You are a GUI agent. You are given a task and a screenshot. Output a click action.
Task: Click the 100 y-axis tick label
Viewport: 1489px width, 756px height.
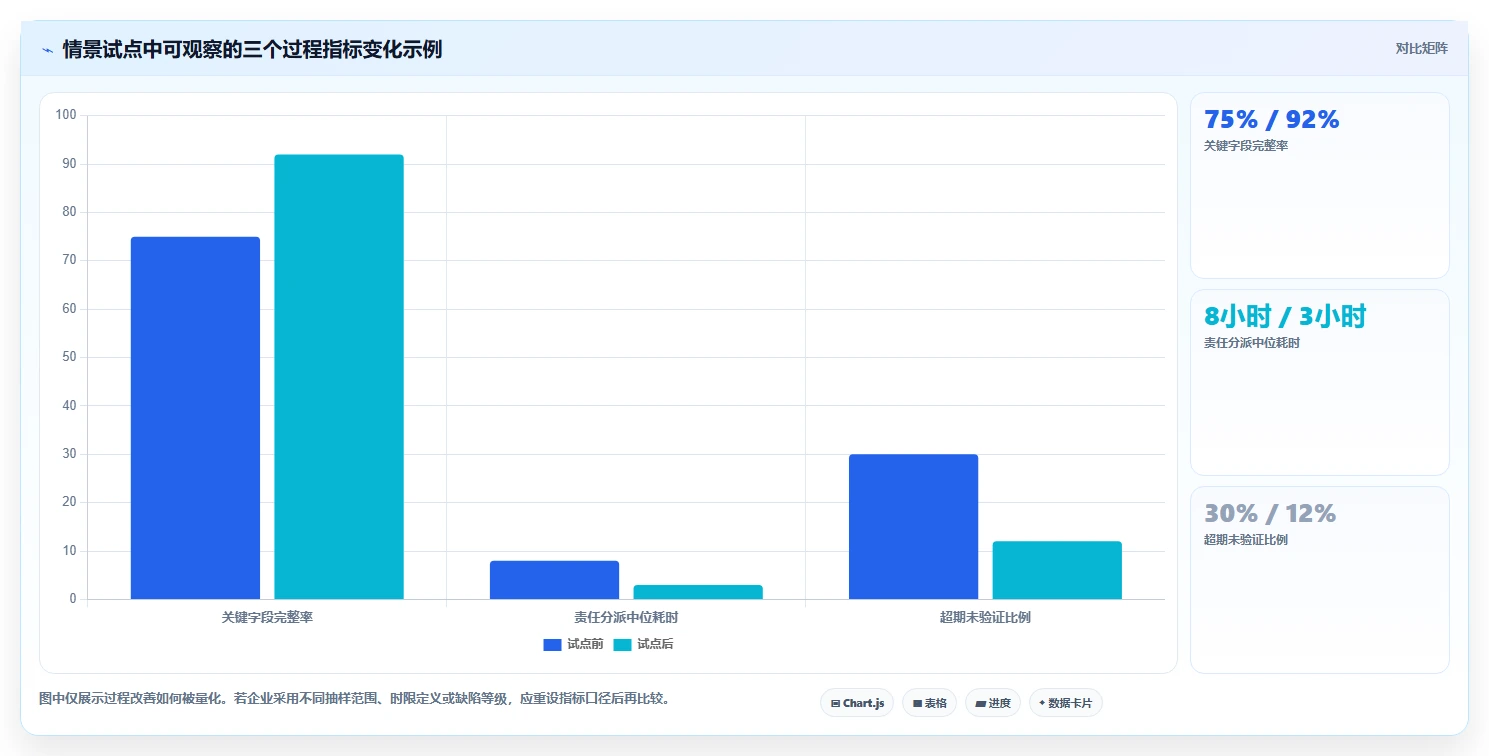[66, 115]
